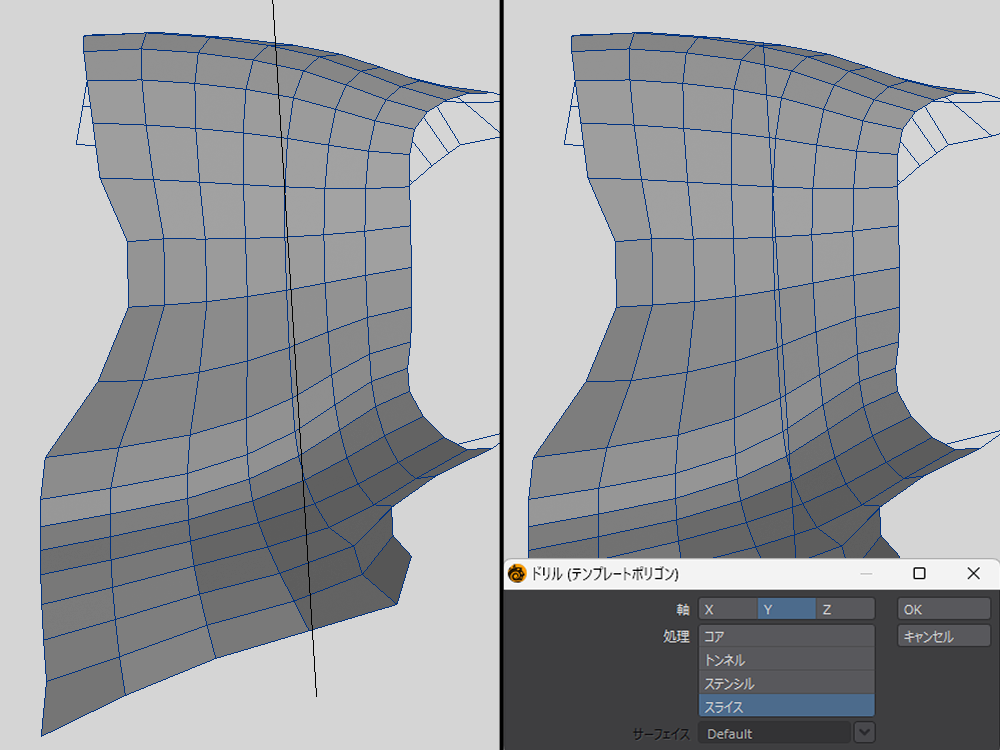This screenshot has width=1000, height=750.
Task: Open the サーフェイス dropdown arrow
Action: click(864, 733)
